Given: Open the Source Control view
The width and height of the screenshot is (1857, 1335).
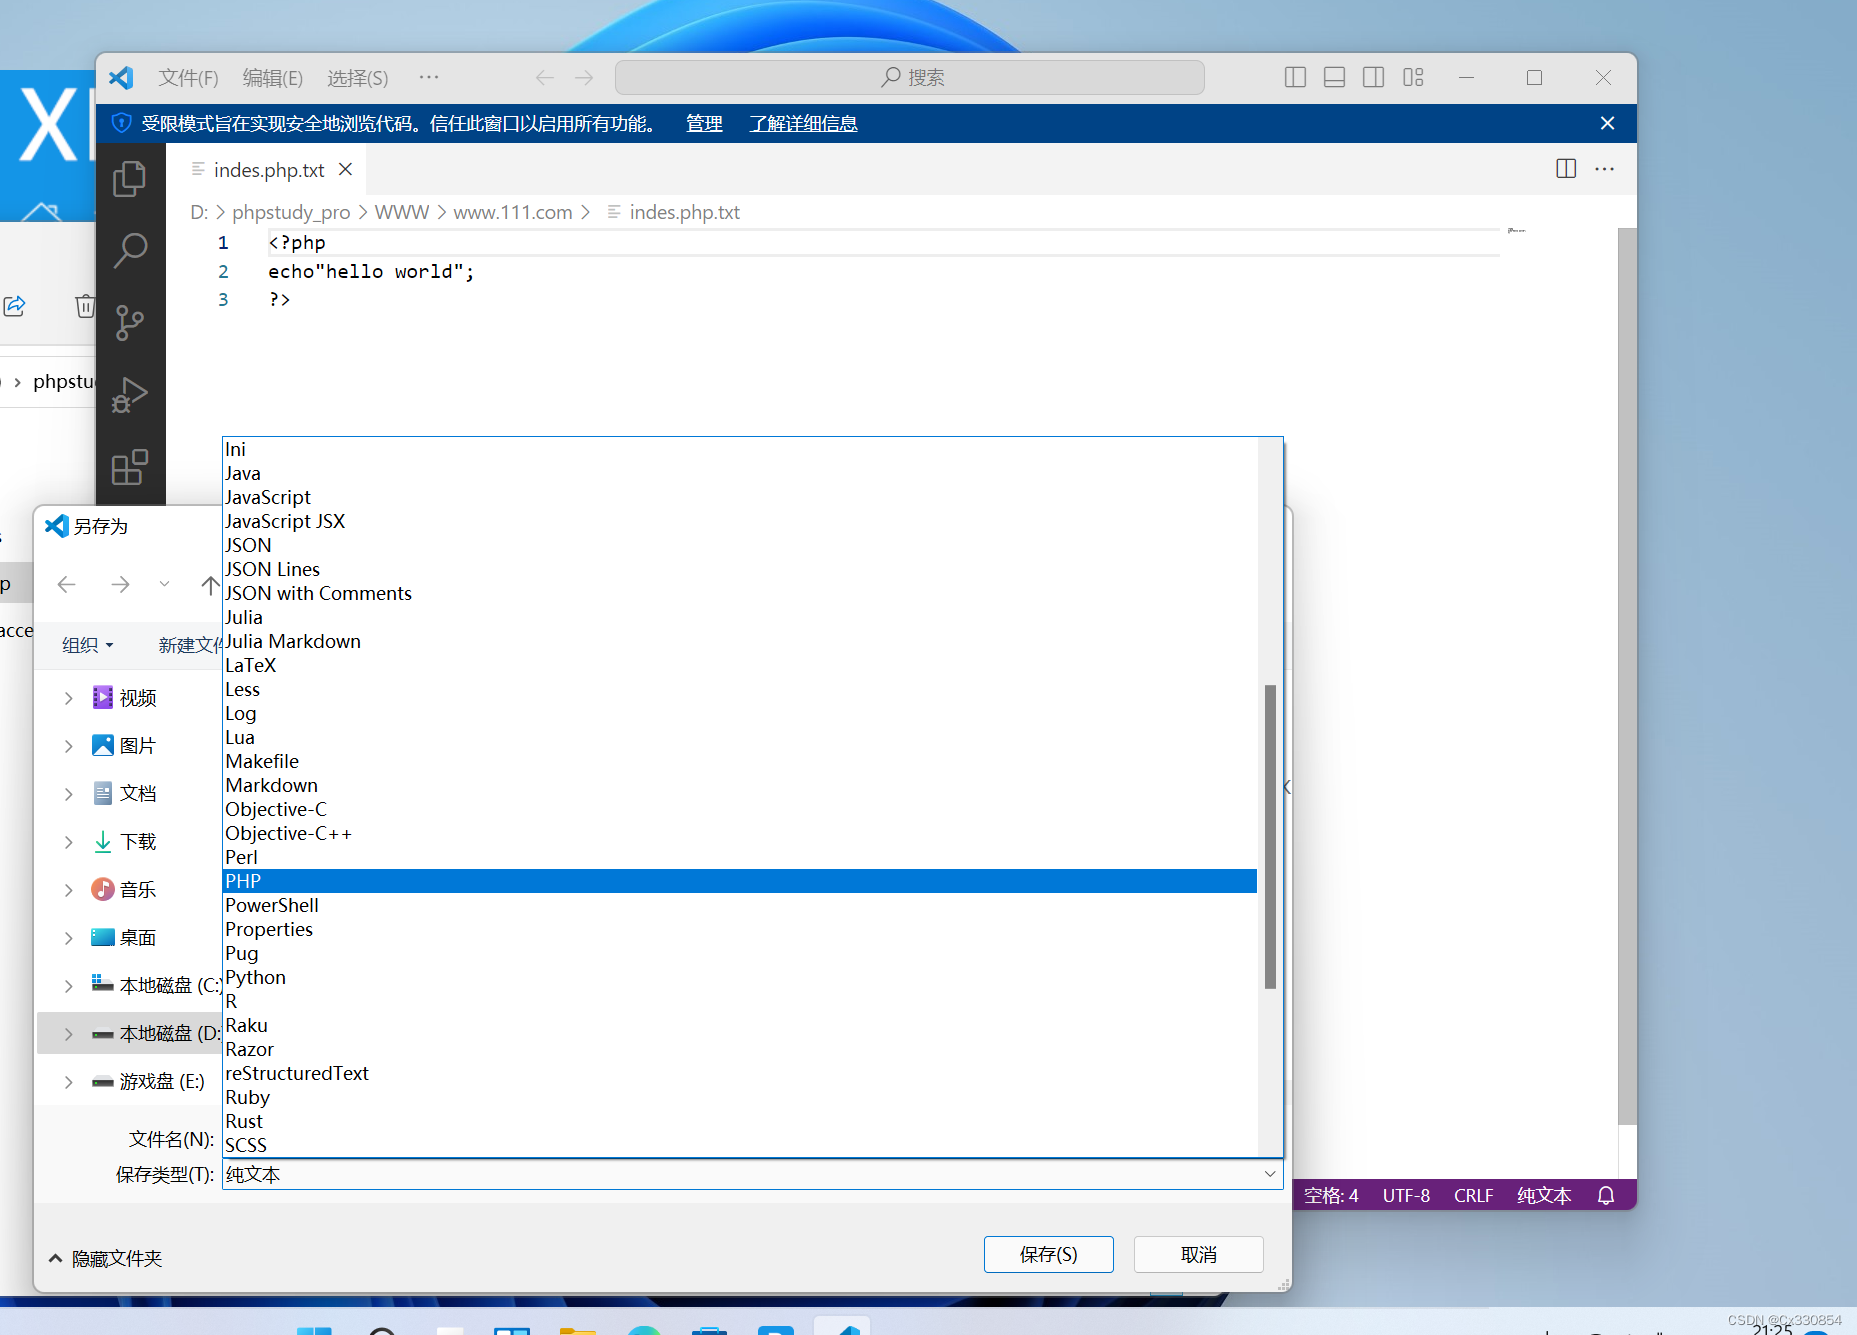Looking at the screenshot, I should [130, 322].
